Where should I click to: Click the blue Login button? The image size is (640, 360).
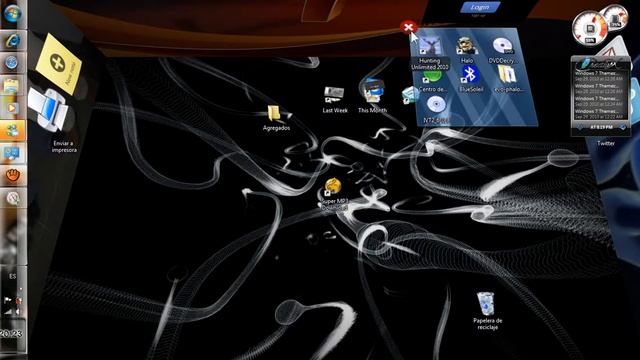point(480,7)
